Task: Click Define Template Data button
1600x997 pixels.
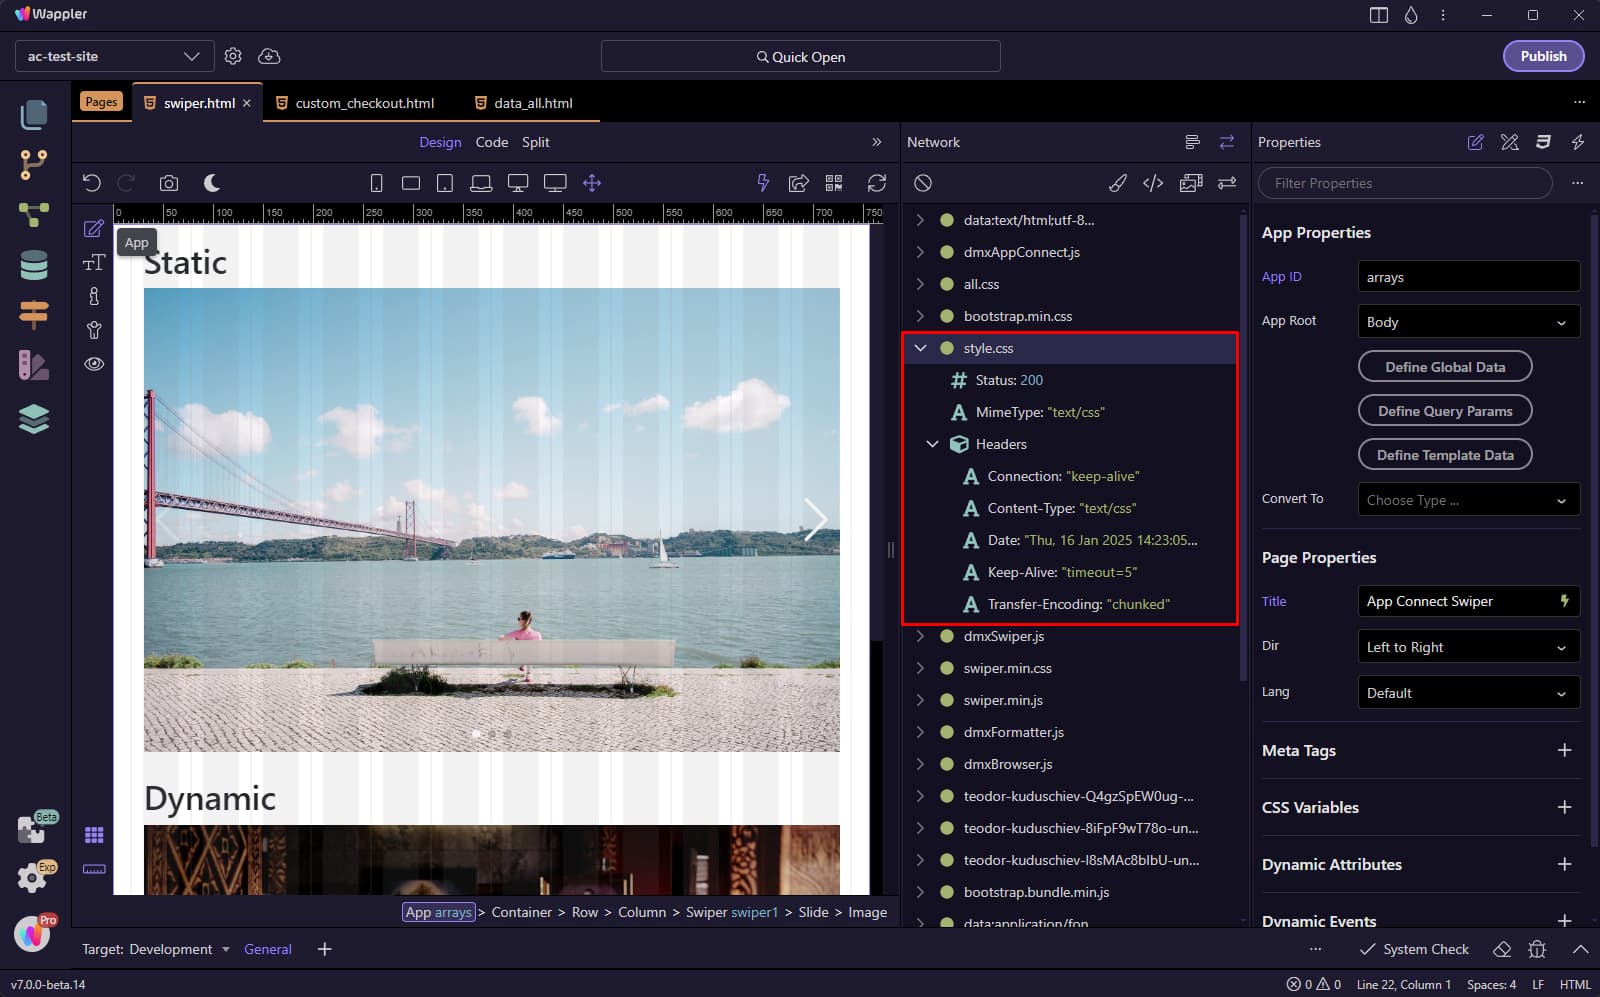Action: point(1445,455)
